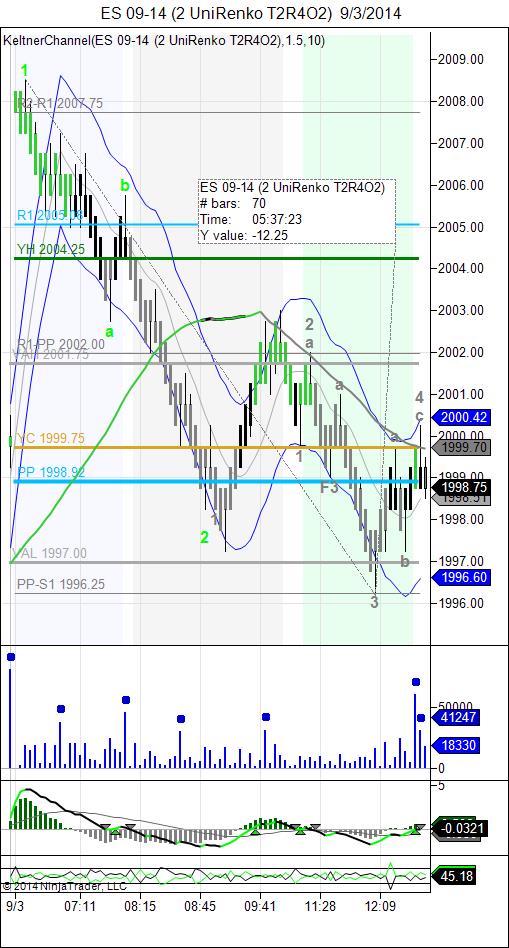This screenshot has height=948, width=509.
Task: Click the 2001.00 price axis label
Action: pos(459,394)
